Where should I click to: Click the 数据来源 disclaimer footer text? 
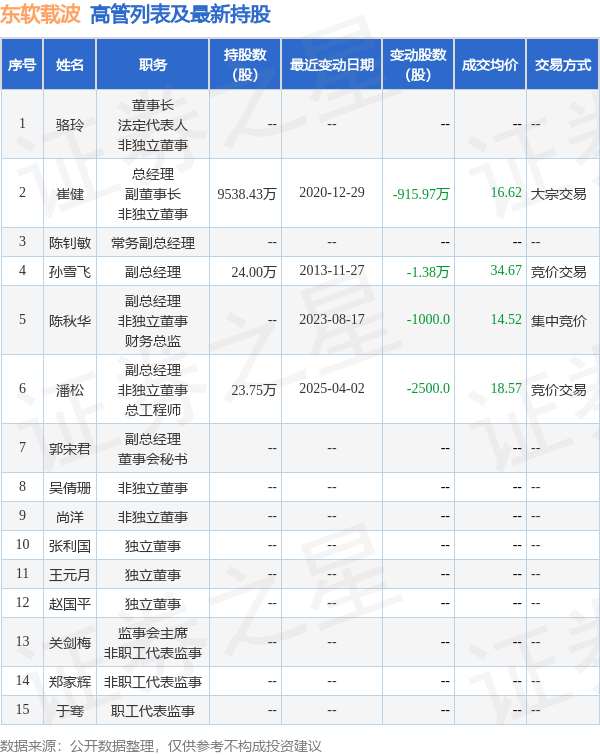point(160,746)
